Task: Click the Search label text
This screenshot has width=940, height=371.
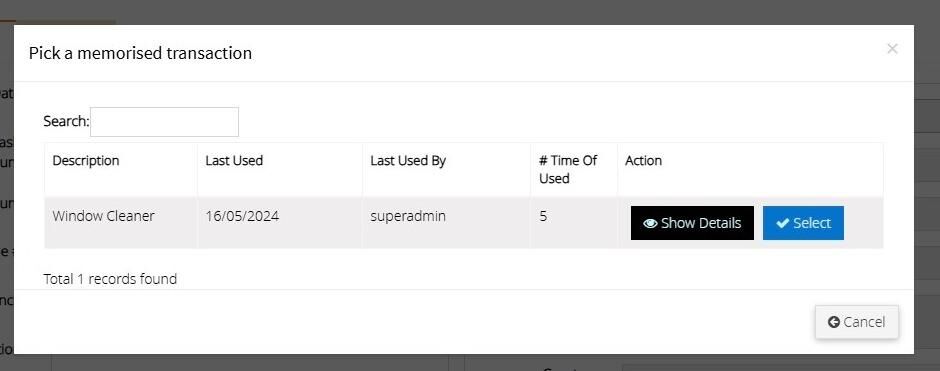Action: coord(66,122)
